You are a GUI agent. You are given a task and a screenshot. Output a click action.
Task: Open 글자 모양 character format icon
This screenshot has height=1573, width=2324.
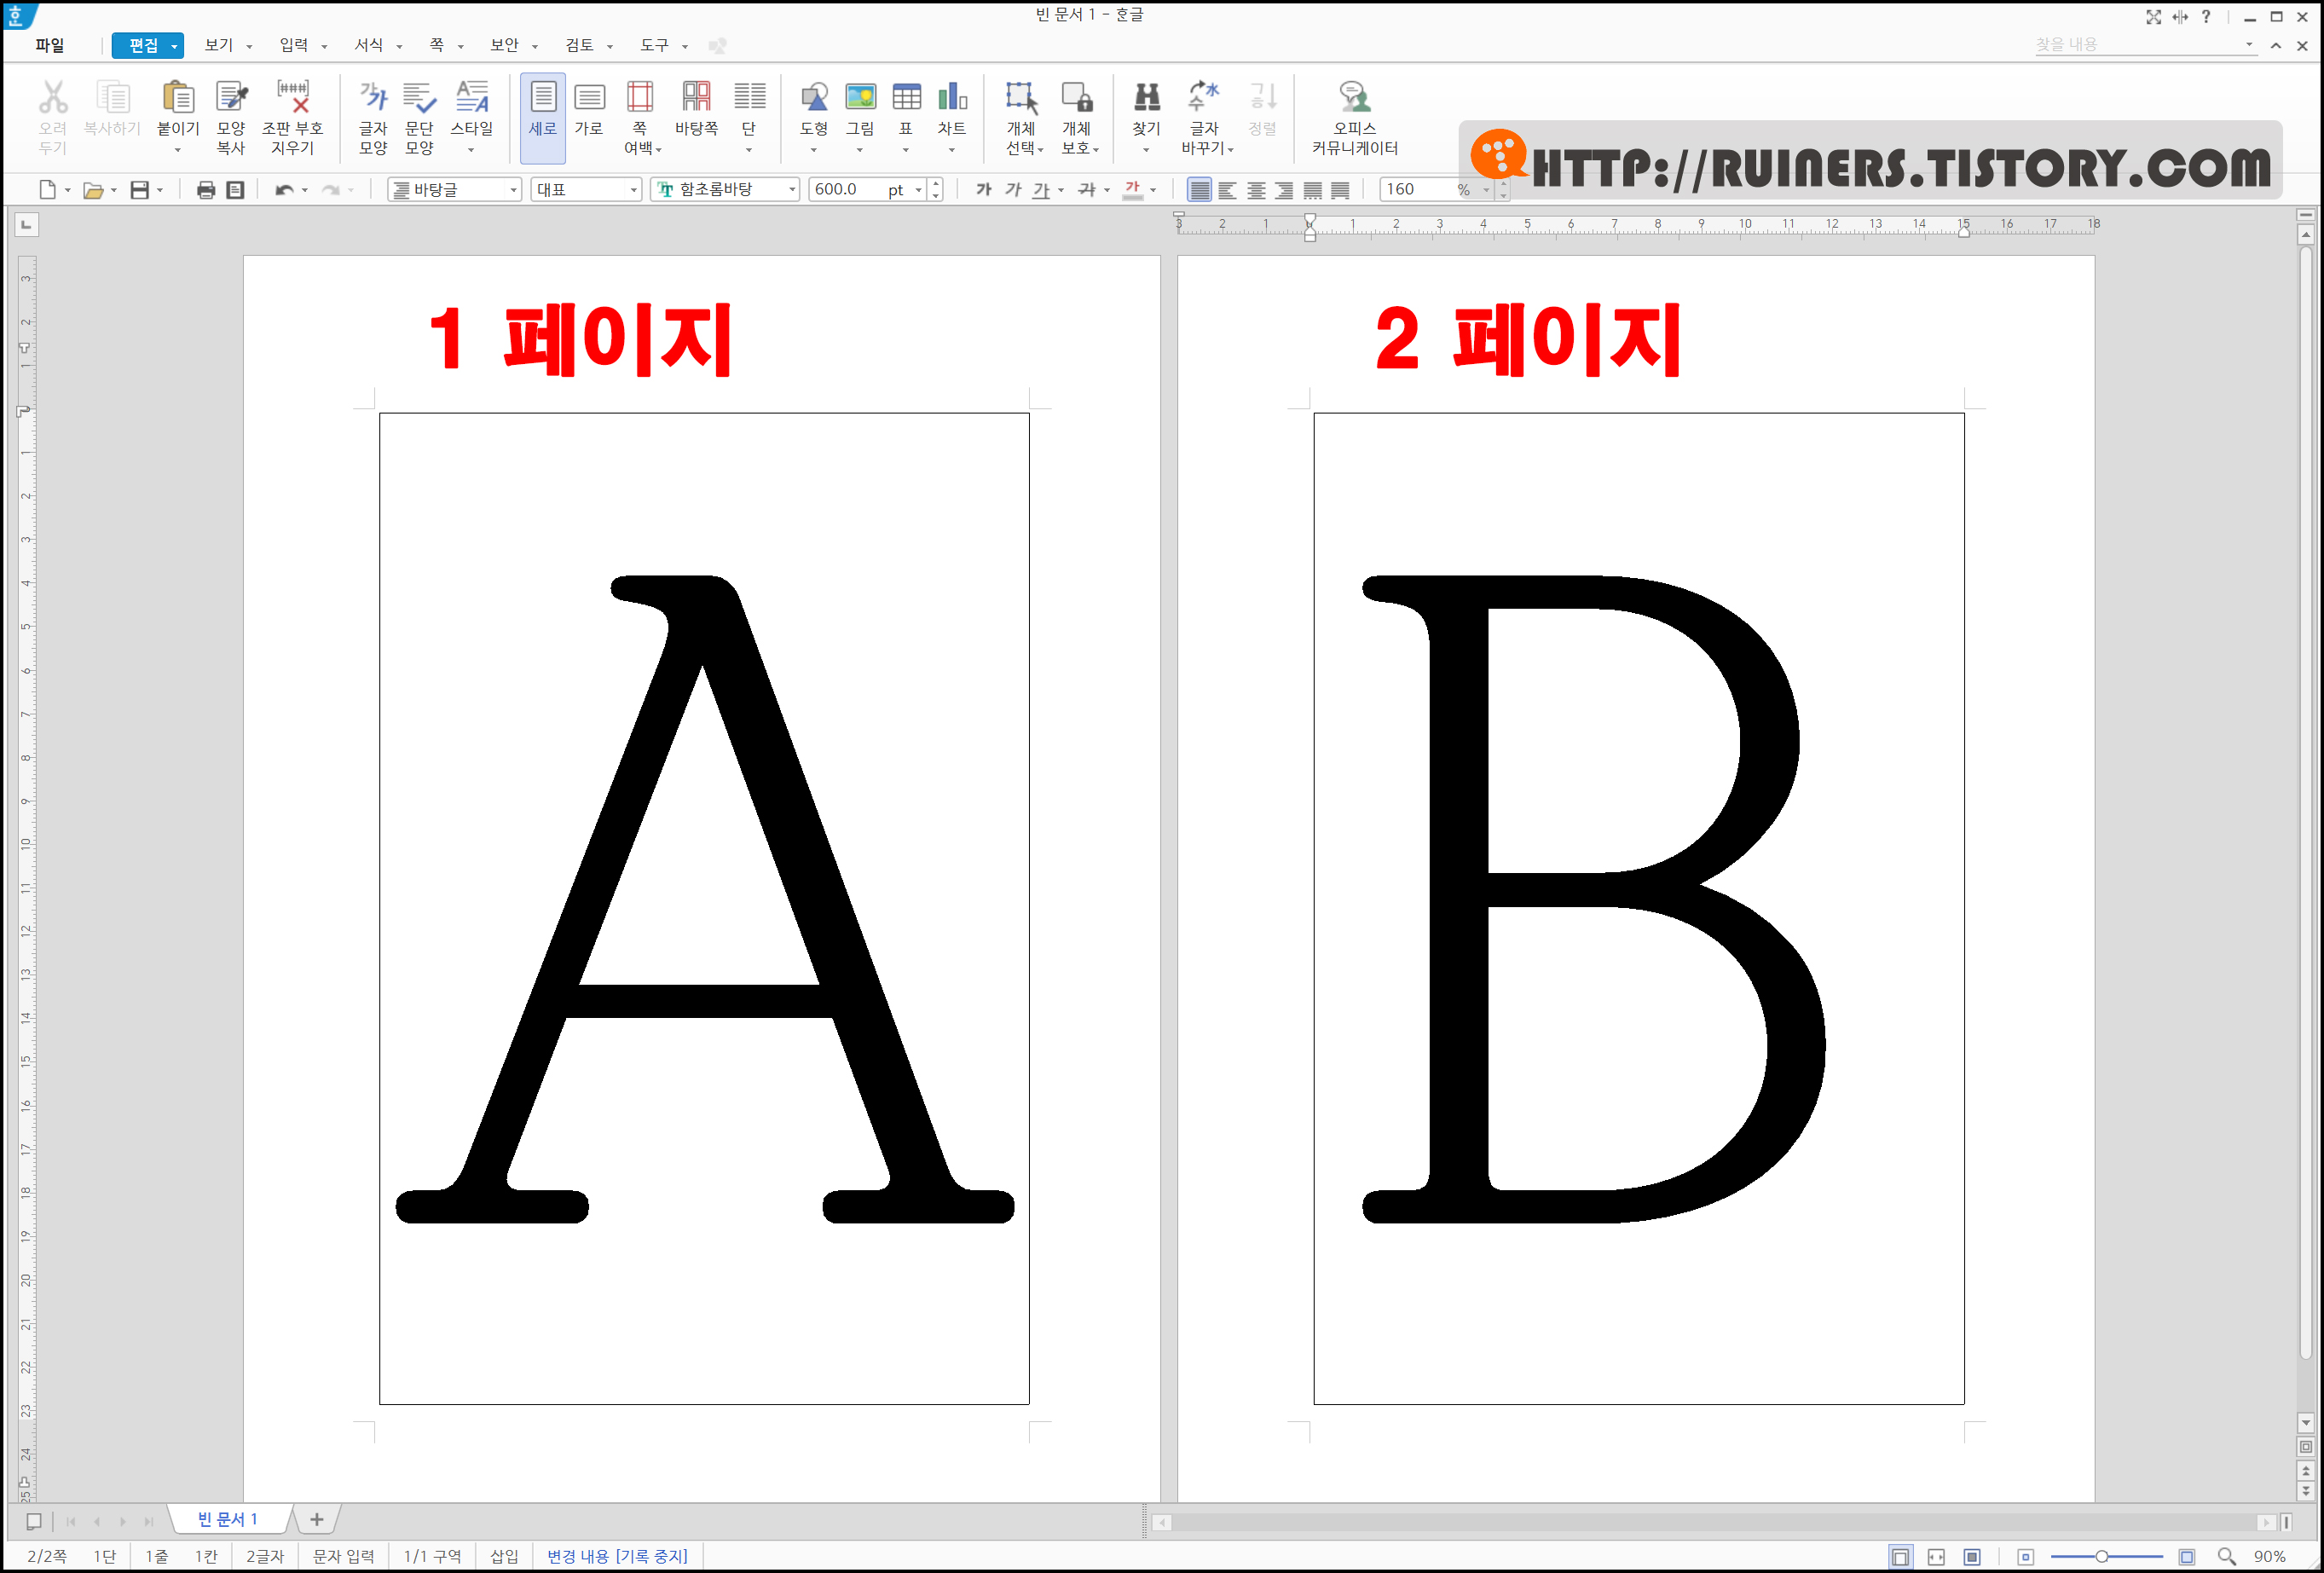(372, 98)
